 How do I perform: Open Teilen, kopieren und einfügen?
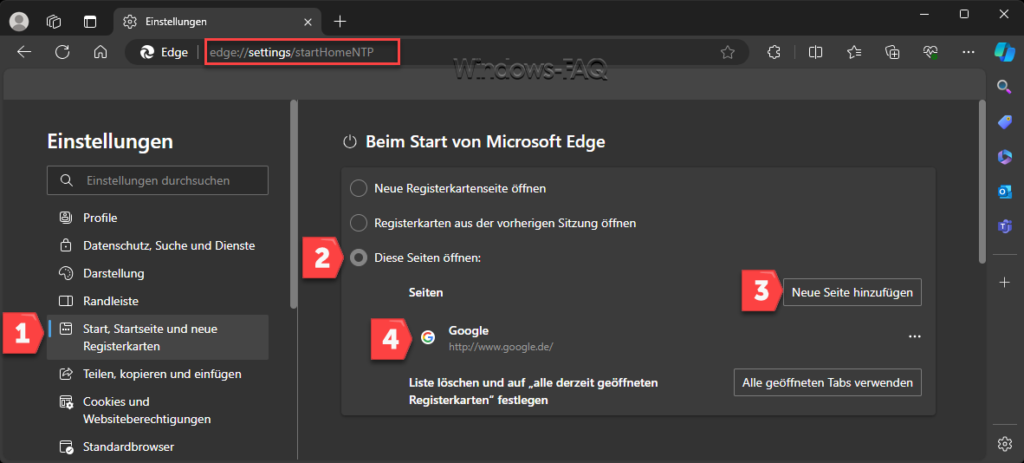157,374
